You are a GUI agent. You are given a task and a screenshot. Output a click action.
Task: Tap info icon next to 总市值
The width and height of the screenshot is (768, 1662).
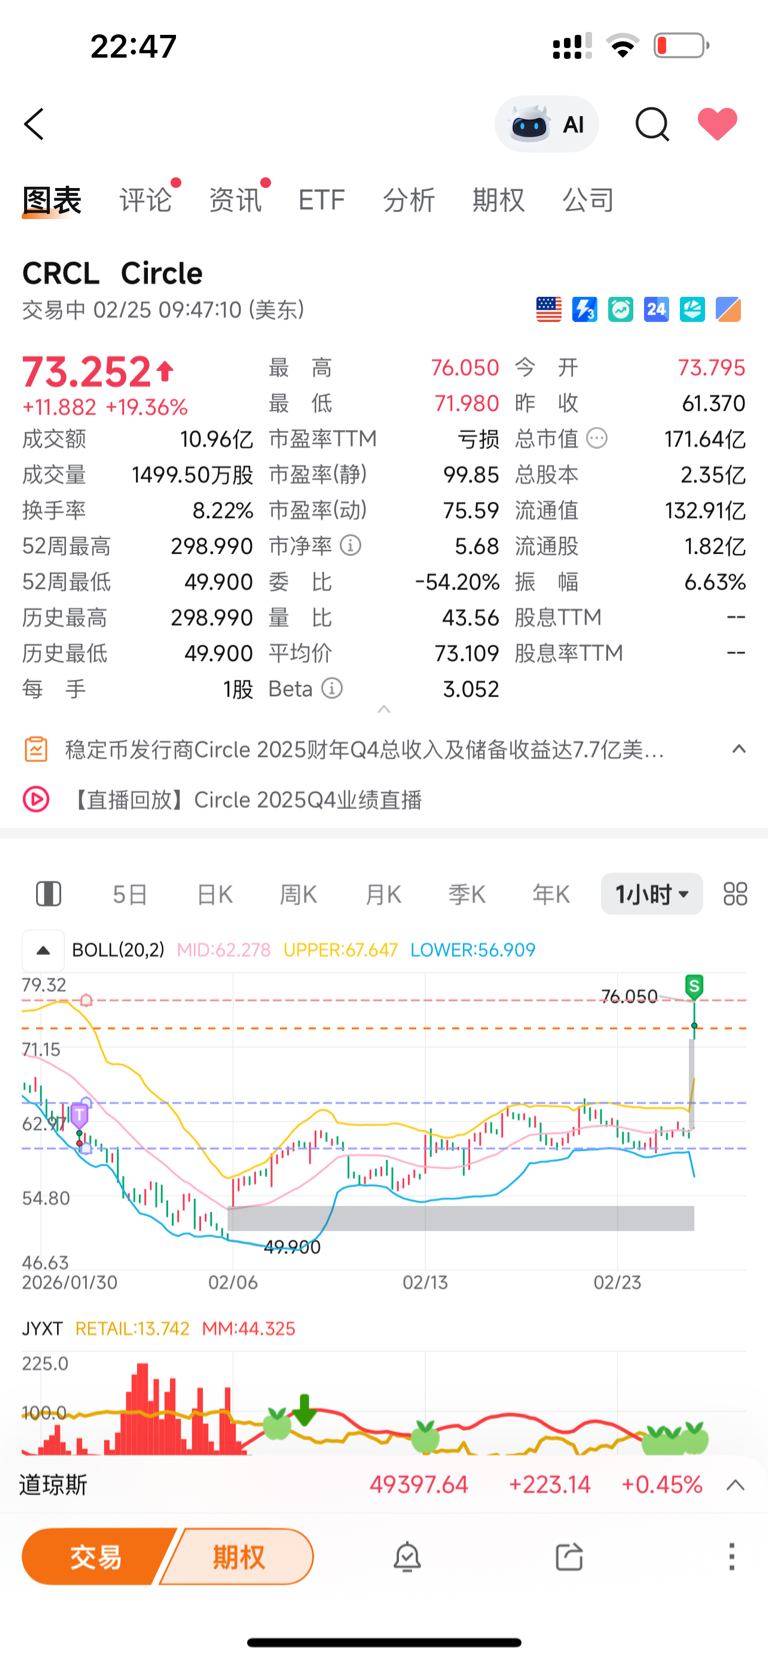597,438
